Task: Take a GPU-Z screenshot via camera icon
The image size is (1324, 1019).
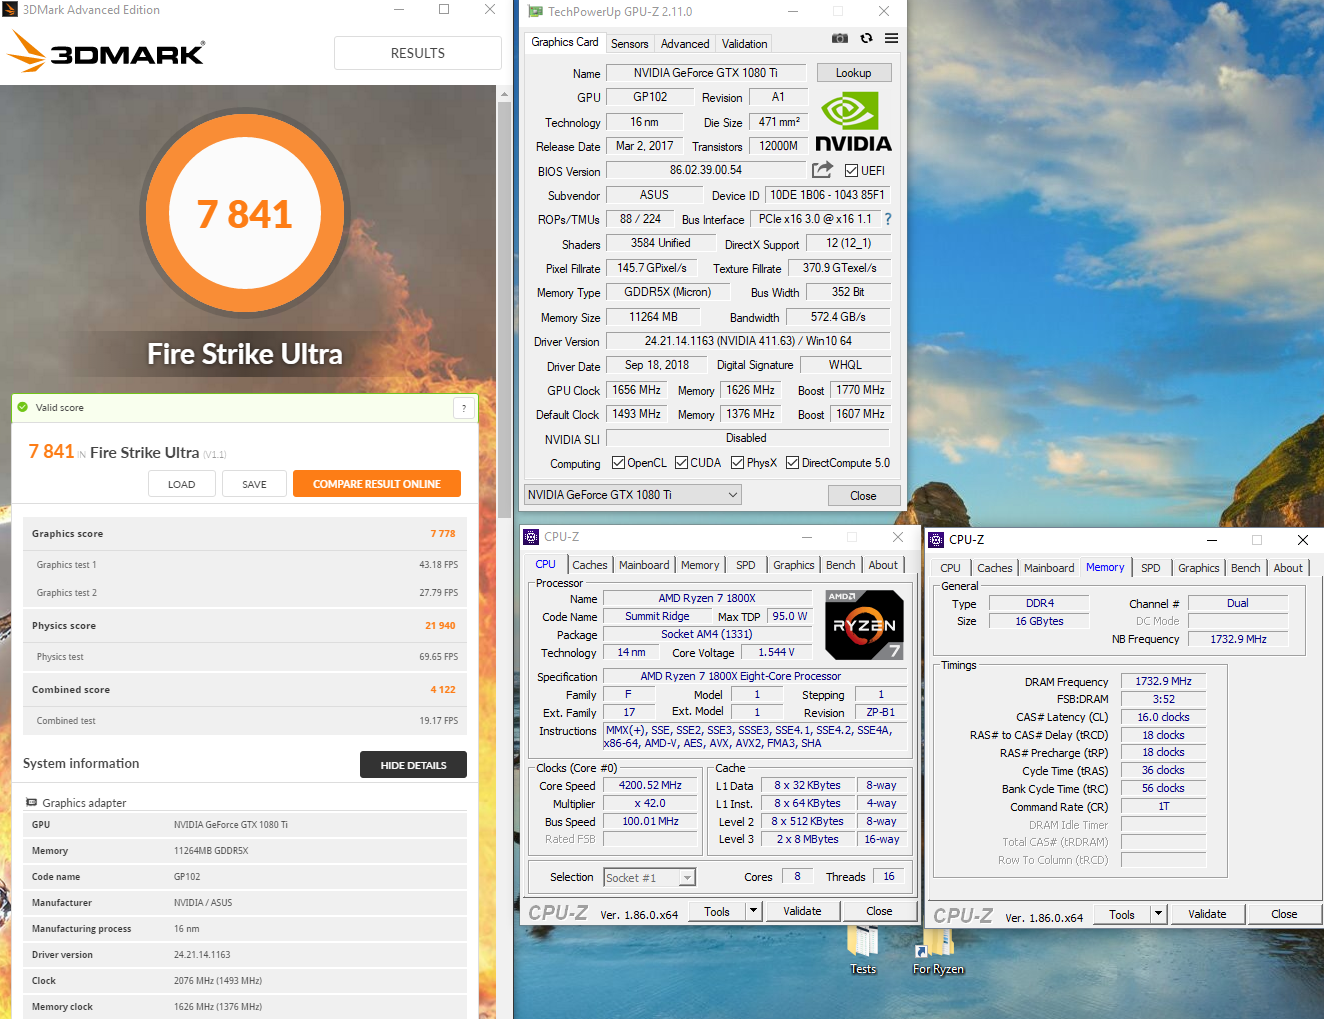Action: coord(840,38)
